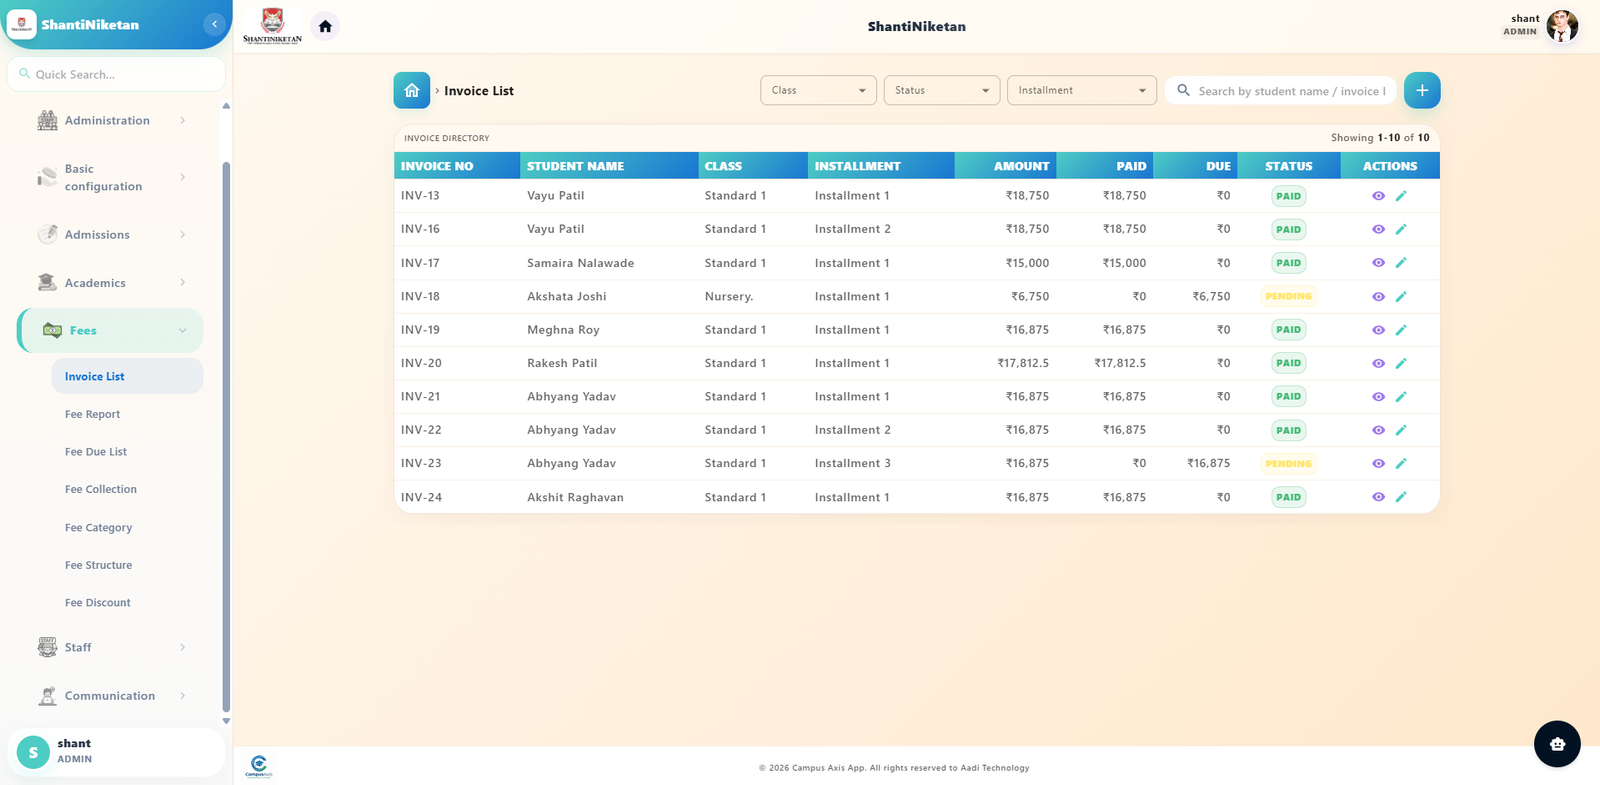The width and height of the screenshot is (1600, 785).
Task: Add a new invoice with plus button
Action: [1422, 90]
